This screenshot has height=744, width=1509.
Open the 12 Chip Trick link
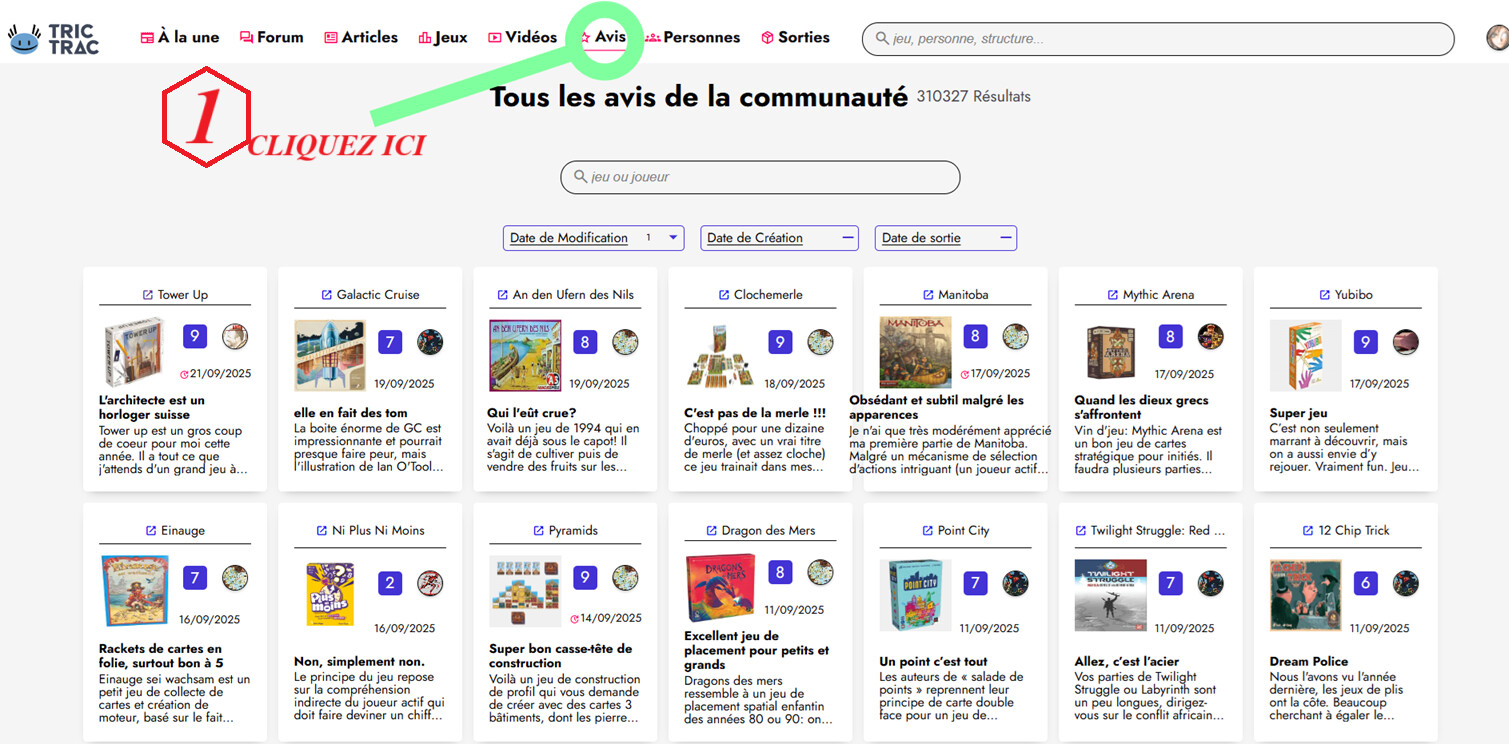click(x=1345, y=531)
